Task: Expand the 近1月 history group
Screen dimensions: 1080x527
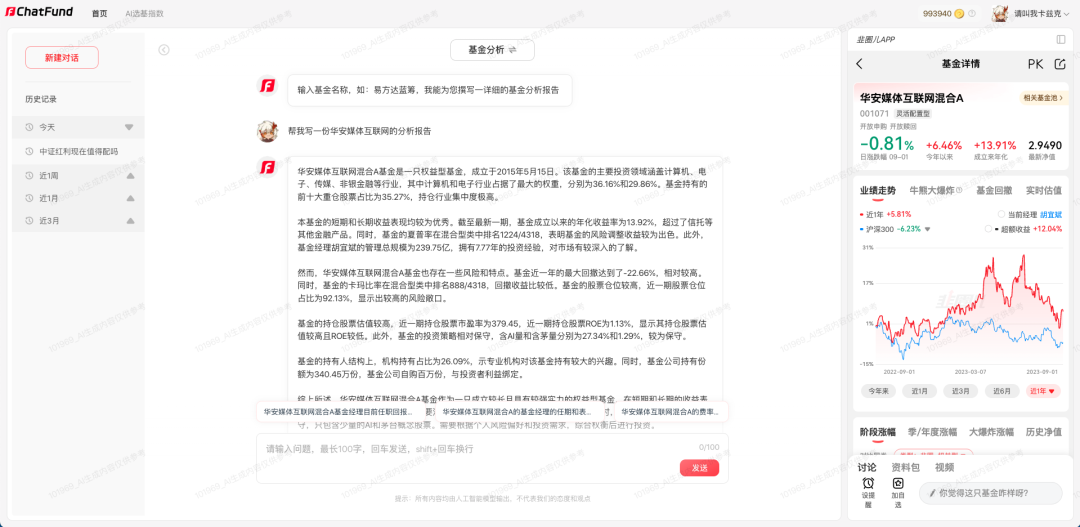Action: 130,198
